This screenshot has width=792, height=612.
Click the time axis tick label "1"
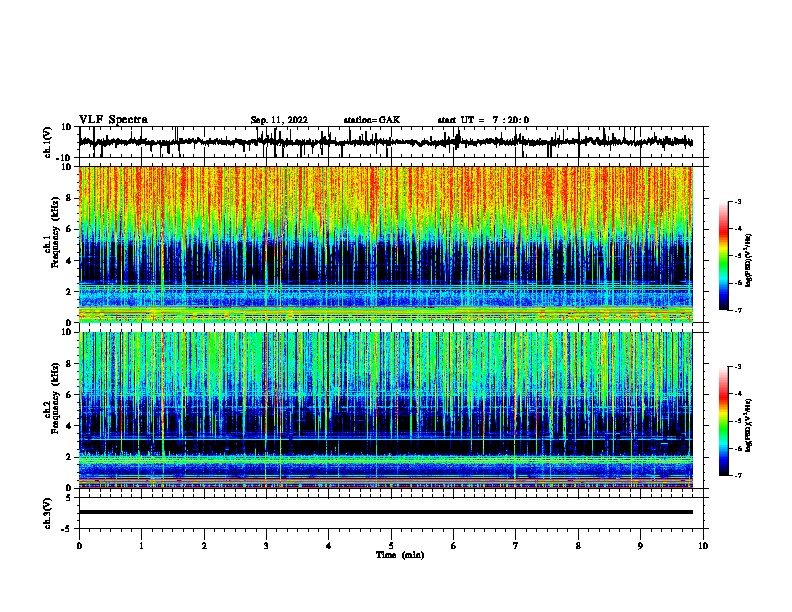(x=141, y=546)
